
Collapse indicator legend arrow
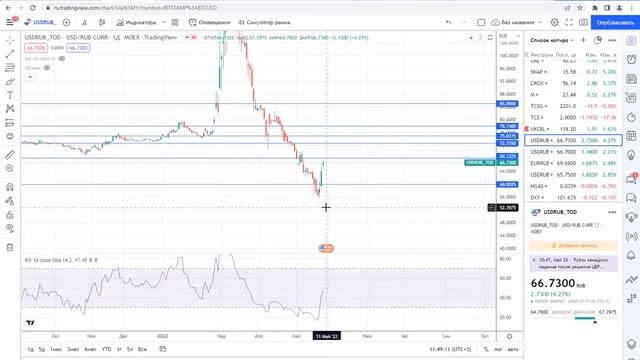[30, 77]
